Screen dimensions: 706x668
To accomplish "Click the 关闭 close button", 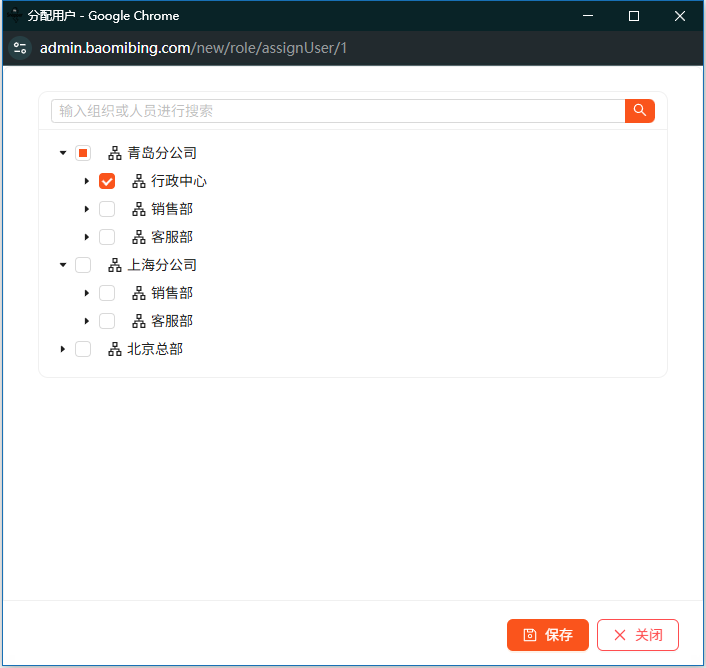I will click(x=637, y=635).
